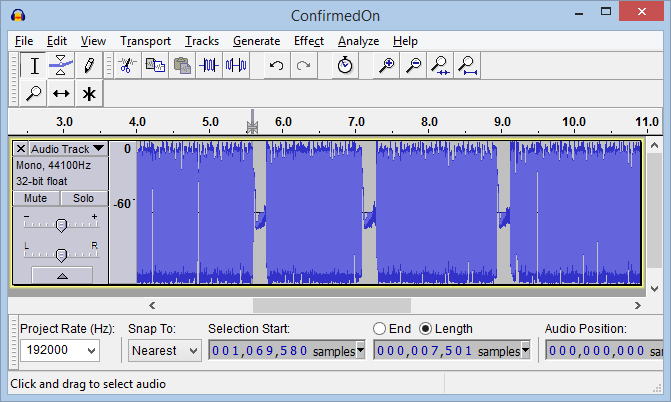Select the Selection (I-beam) tool
671x402 pixels.
[34, 66]
